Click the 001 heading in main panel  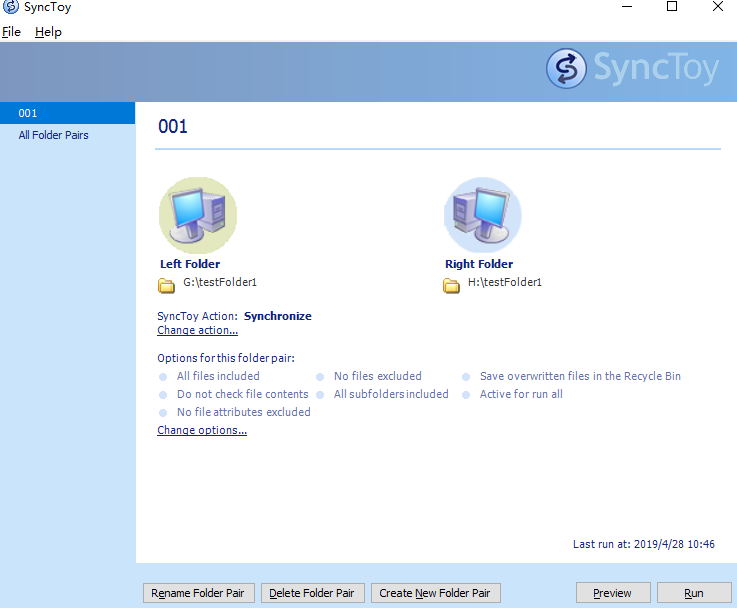tap(172, 127)
